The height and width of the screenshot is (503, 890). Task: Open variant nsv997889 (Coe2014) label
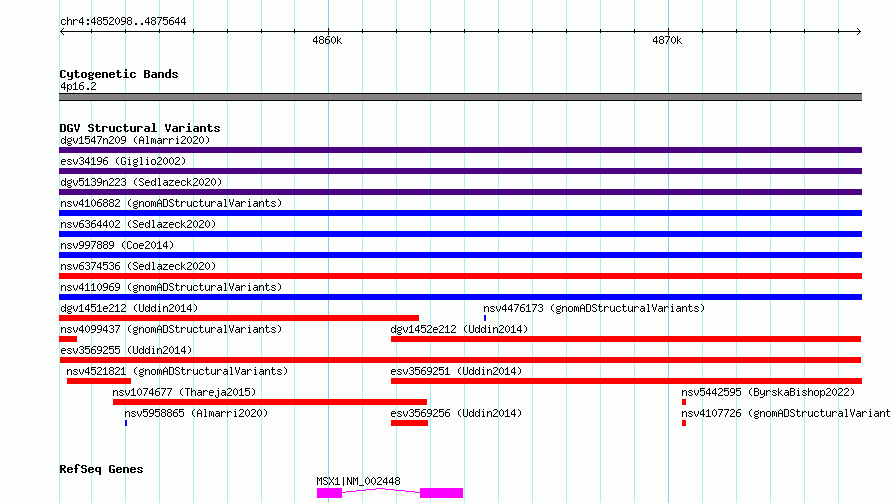117,245
